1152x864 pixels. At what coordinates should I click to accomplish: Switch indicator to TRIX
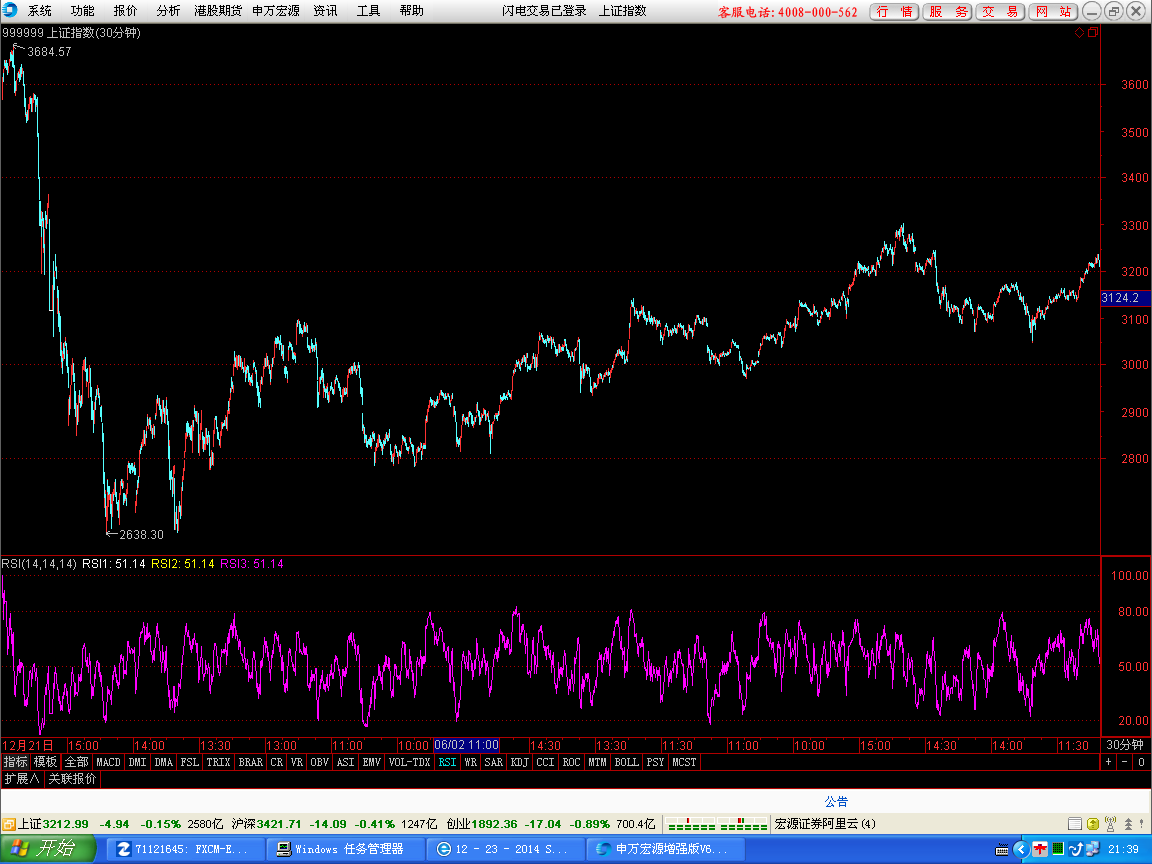click(x=218, y=762)
